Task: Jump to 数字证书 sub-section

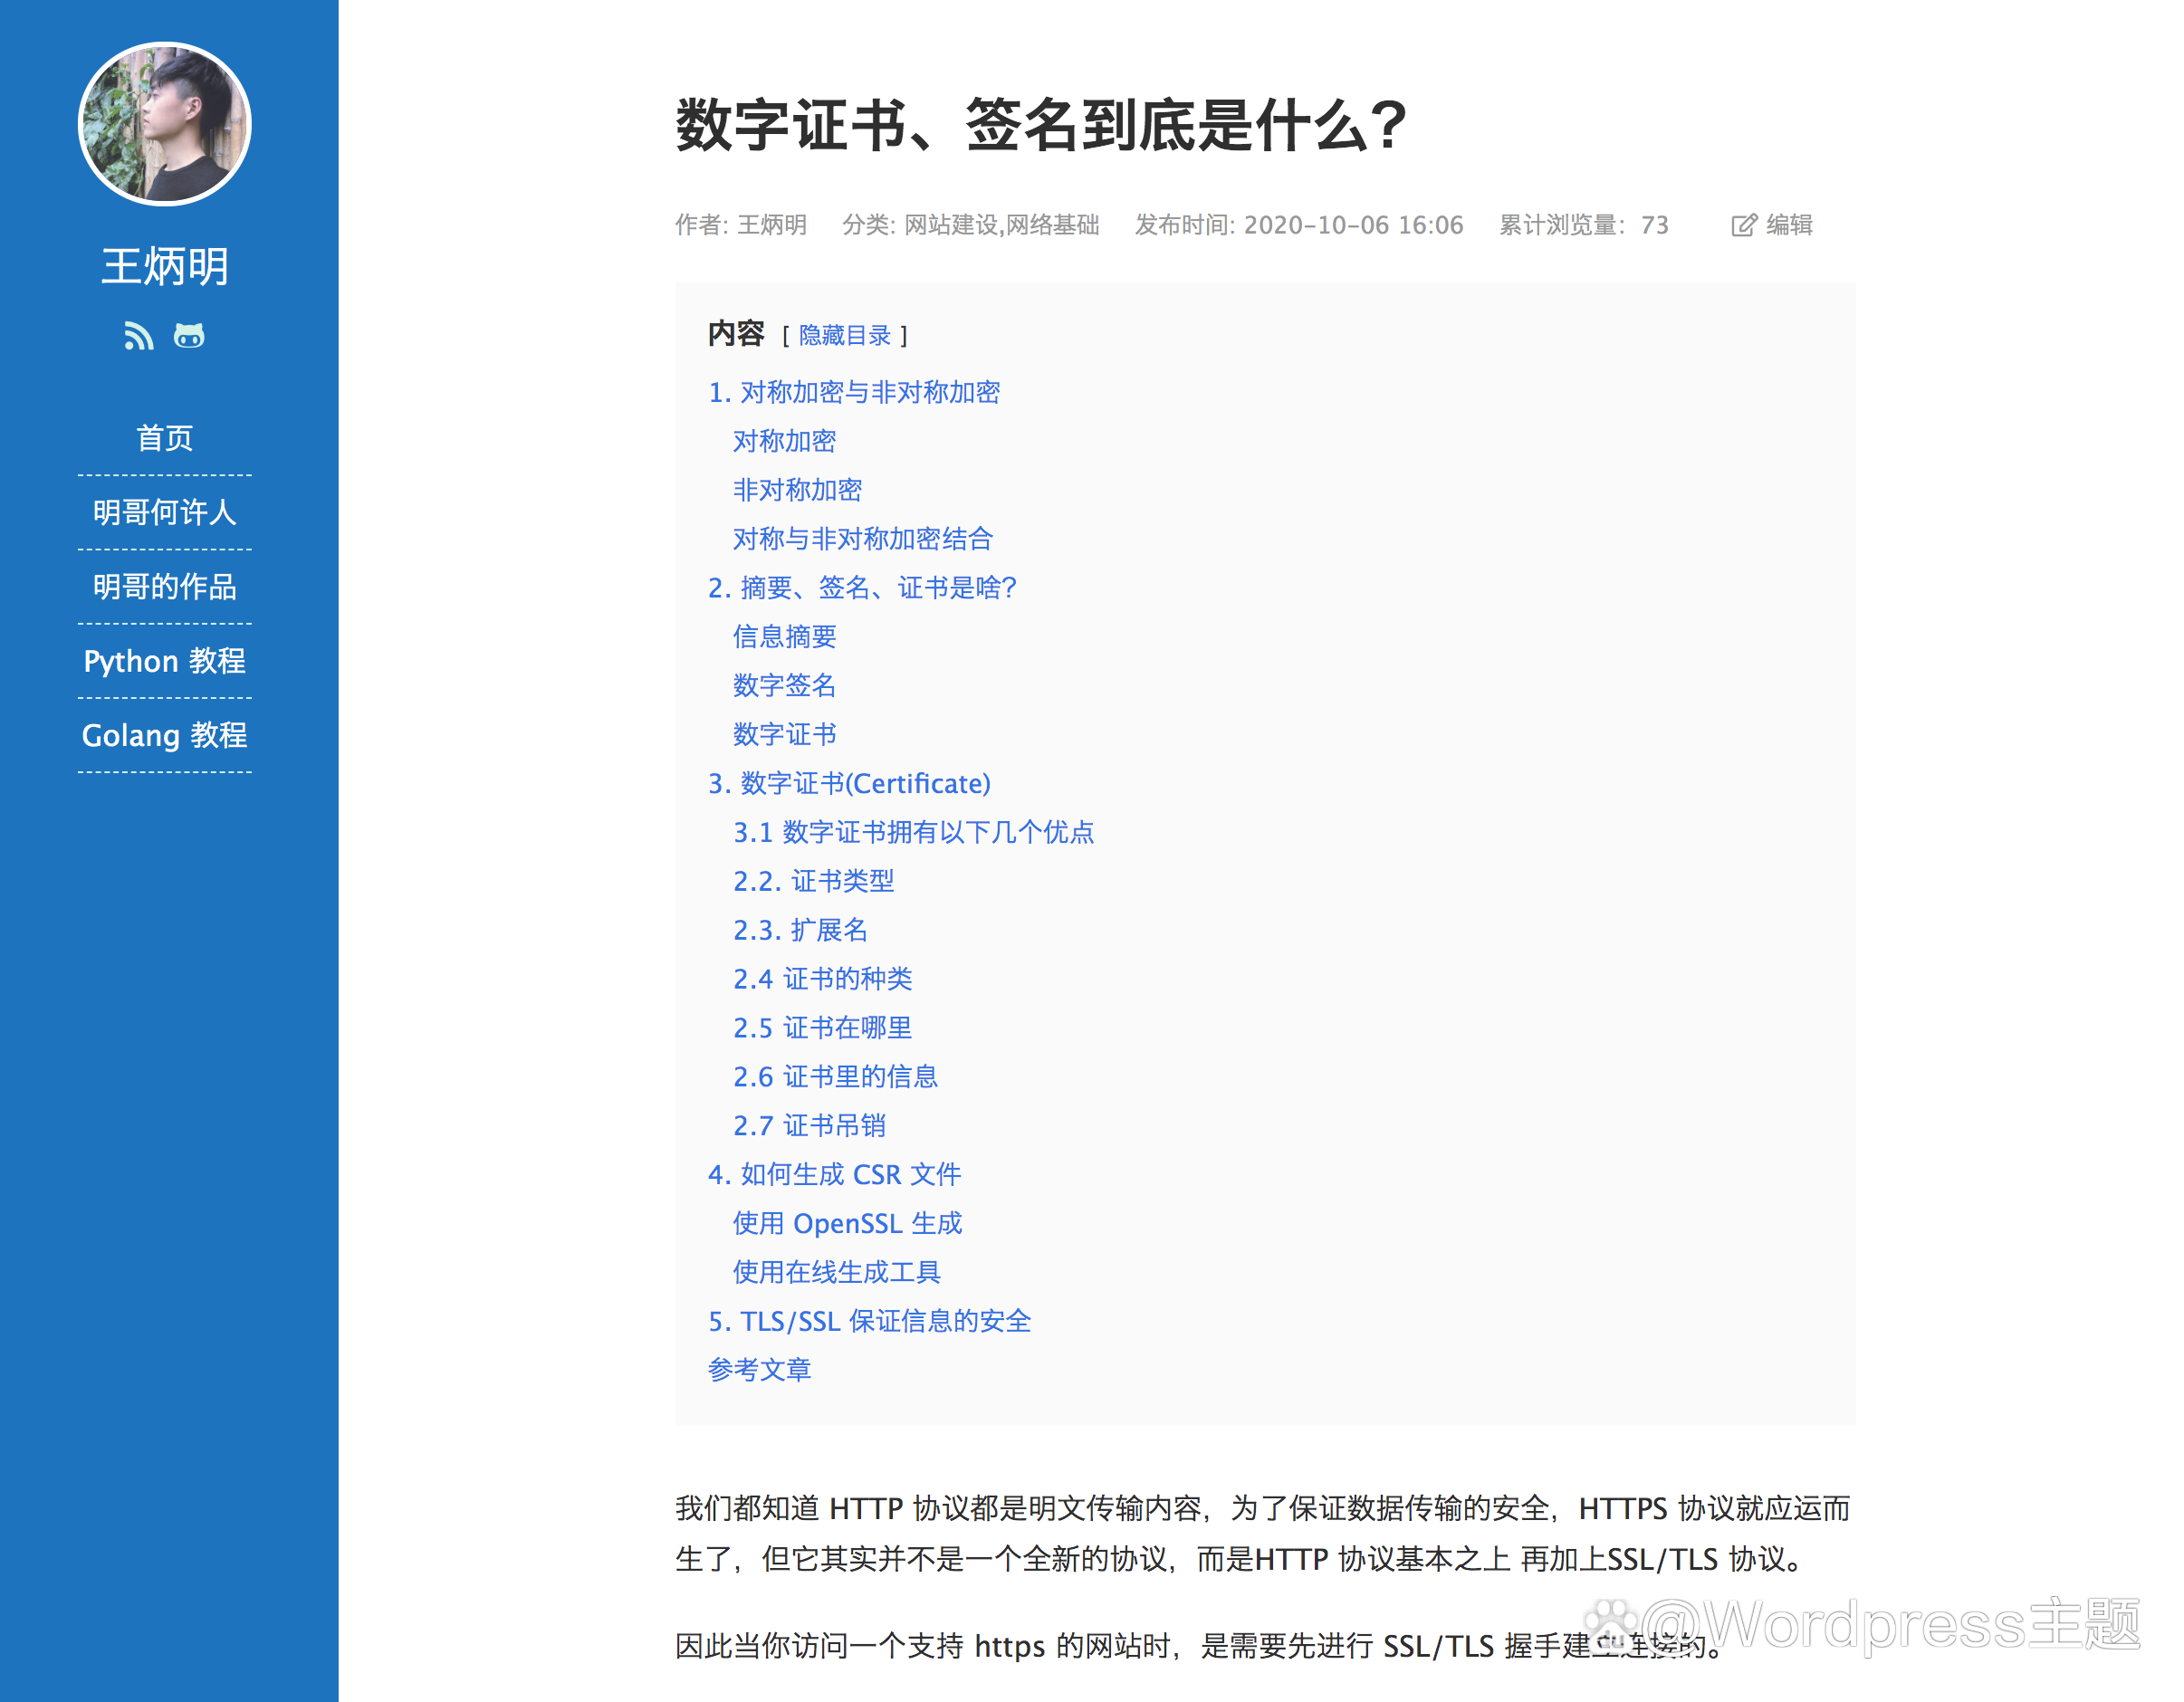Action: point(784,735)
